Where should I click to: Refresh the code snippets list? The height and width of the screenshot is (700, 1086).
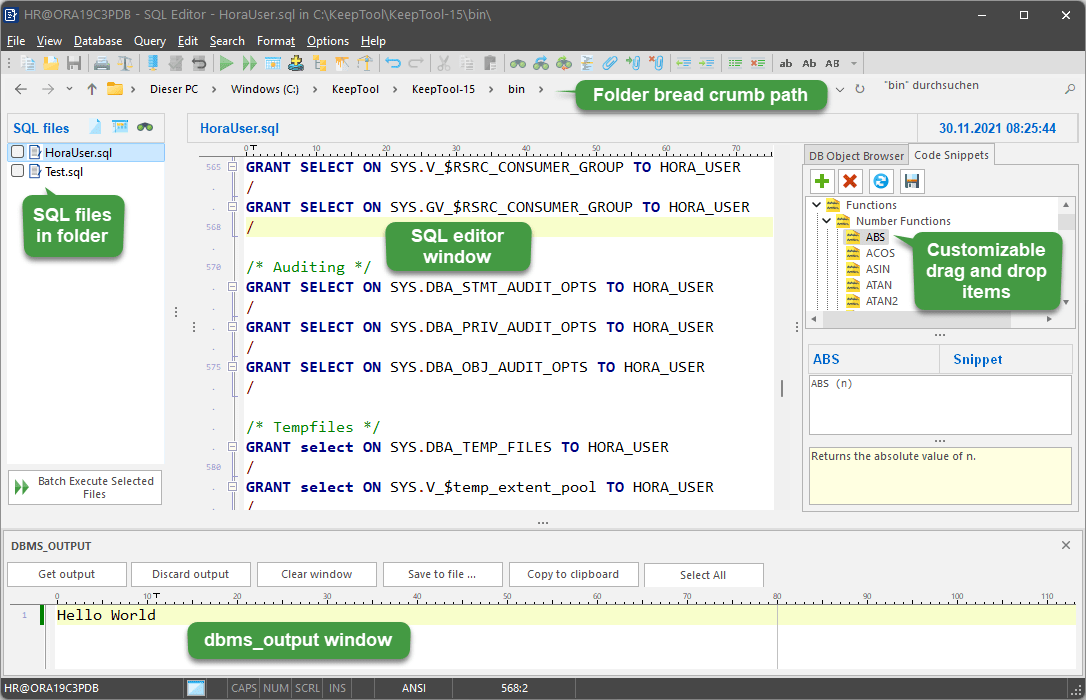tap(881, 181)
